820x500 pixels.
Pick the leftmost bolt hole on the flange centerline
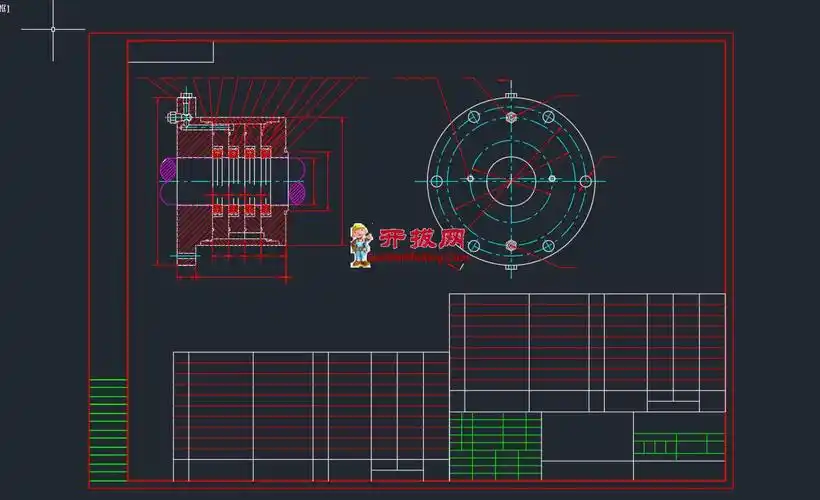pyautogui.click(x=436, y=181)
